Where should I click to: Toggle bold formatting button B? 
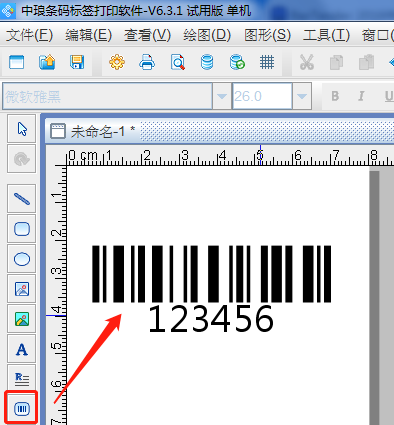coord(335,96)
